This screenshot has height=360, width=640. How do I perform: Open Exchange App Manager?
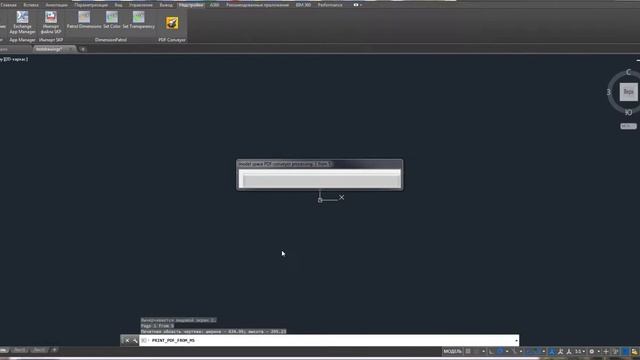click(x=22, y=22)
